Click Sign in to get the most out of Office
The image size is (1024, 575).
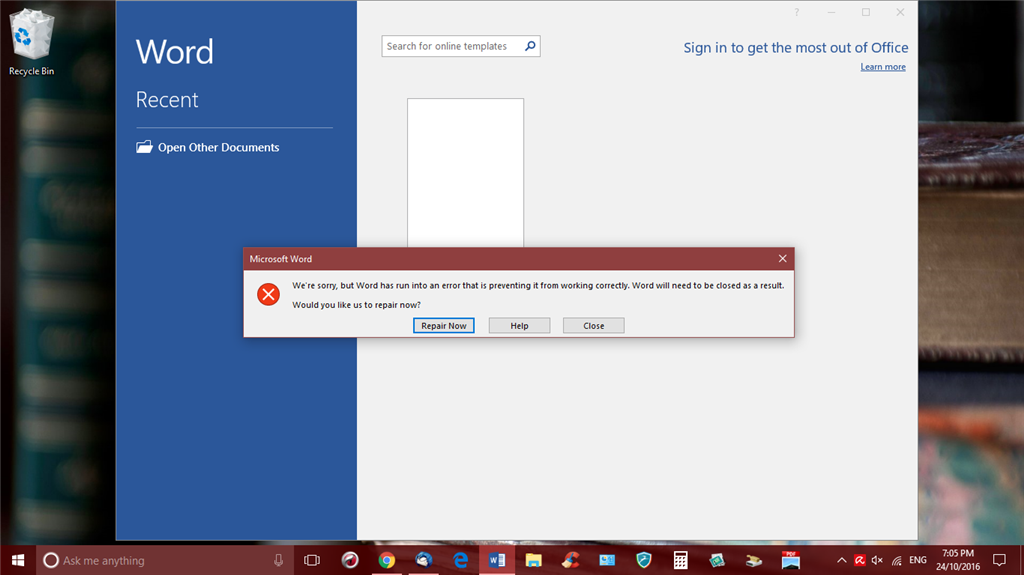click(795, 48)
